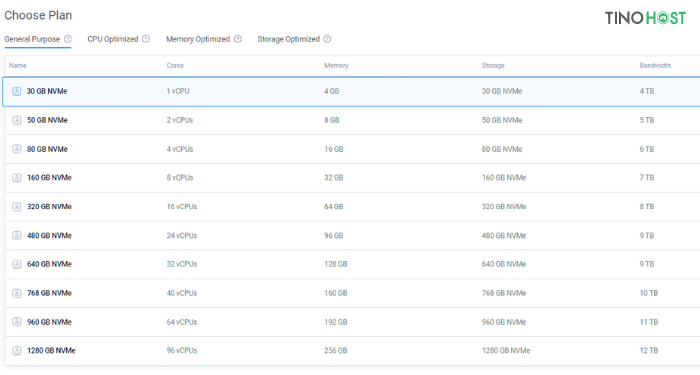The image size is (700, 375).
Task: Click the help icon next to CPU Optimized
Action: tap(146, 39)
